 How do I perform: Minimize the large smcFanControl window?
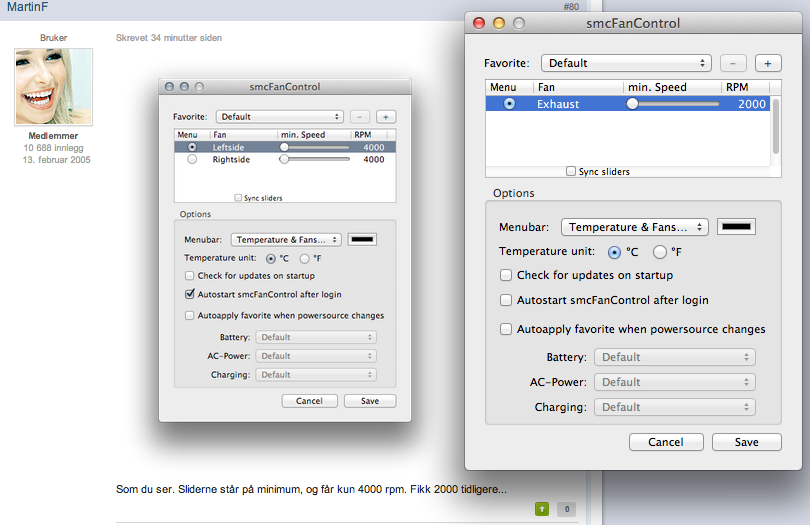[x=499, y=23]
